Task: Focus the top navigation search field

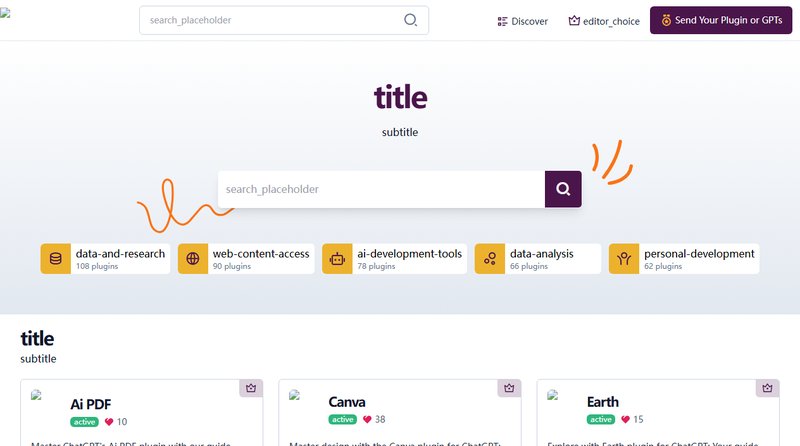Action: pos(270,20)
